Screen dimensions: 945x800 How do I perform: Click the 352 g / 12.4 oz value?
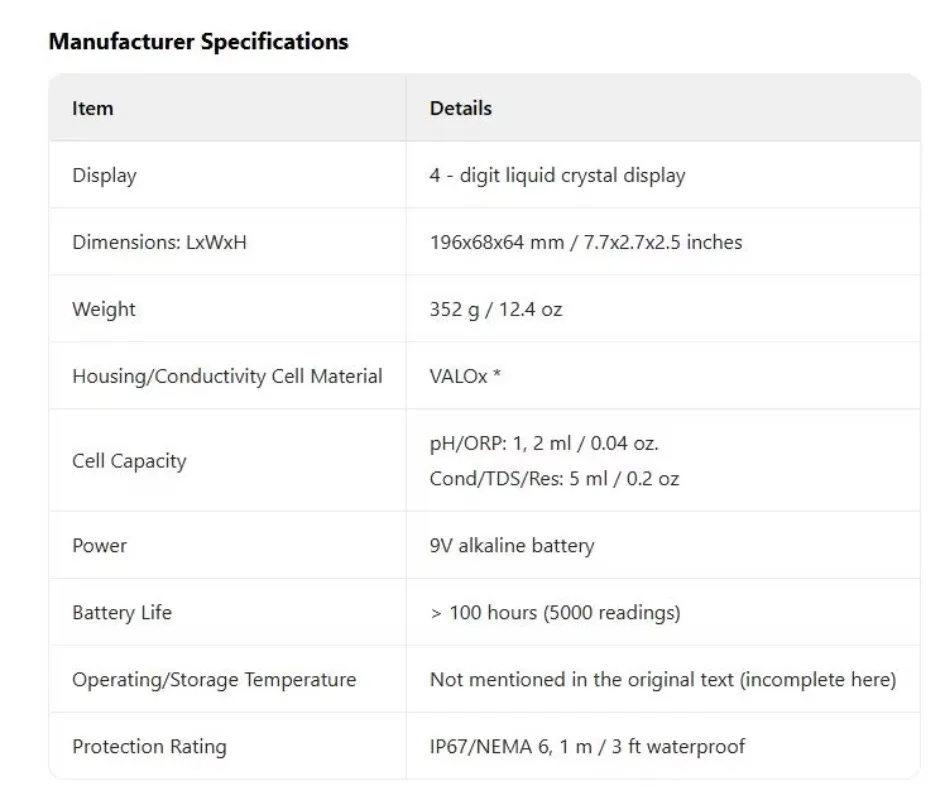pyautogui.click(x=495, y=309)
